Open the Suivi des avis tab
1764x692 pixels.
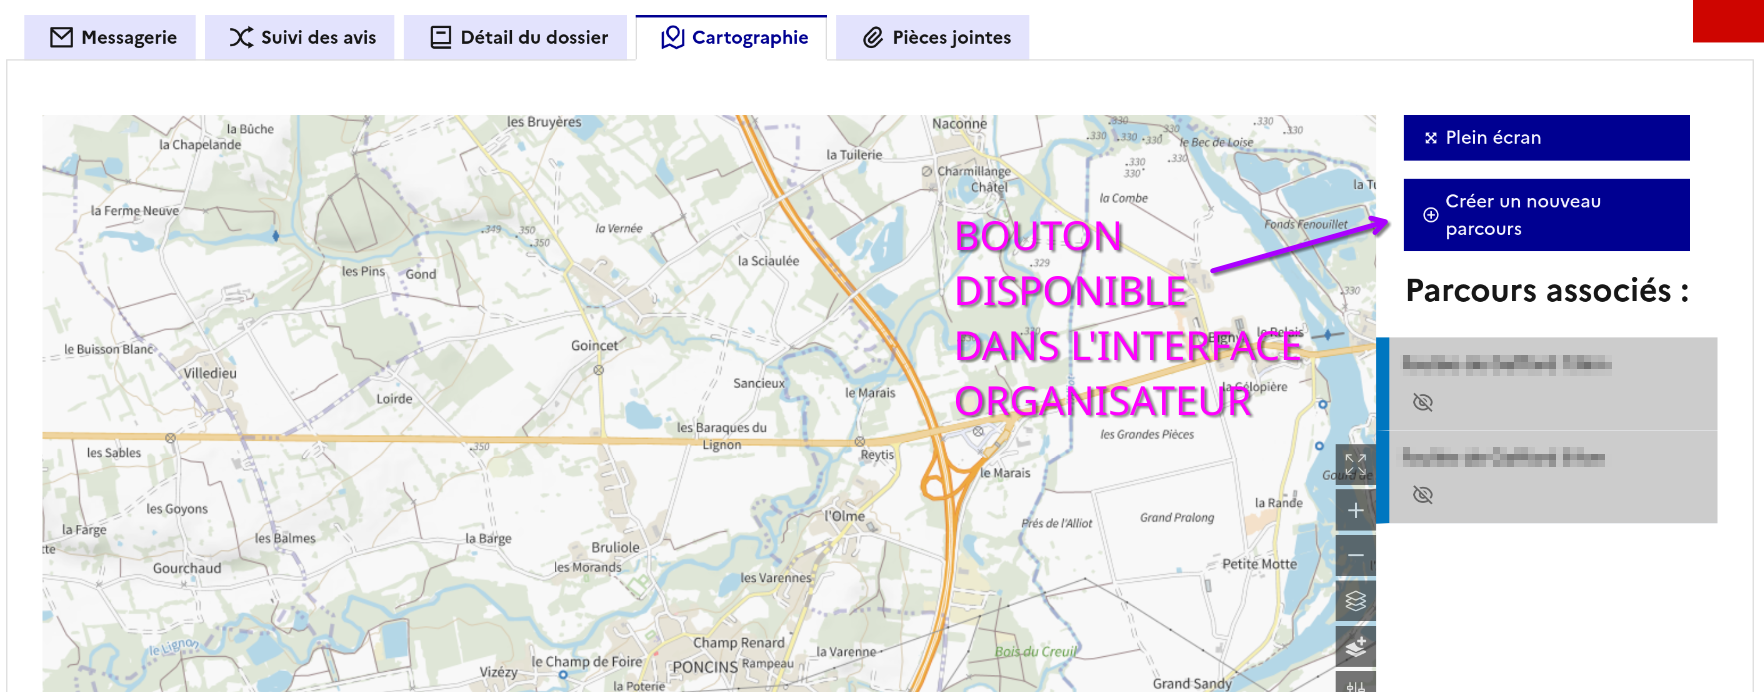point(300,38)
